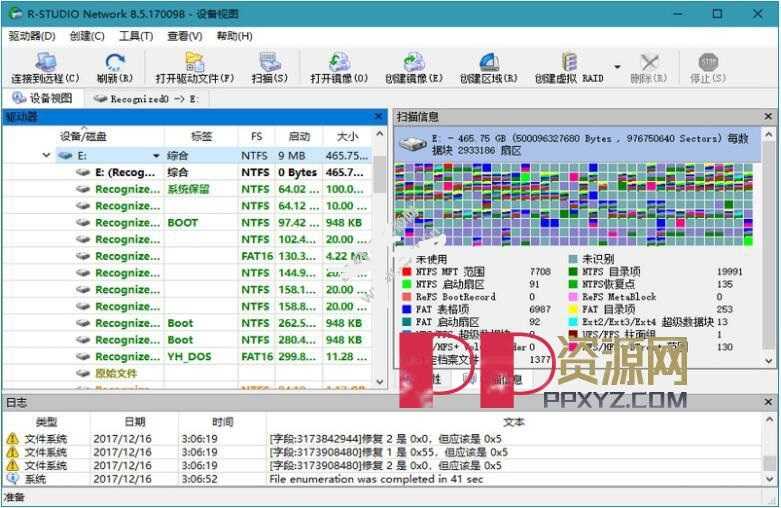Close the Log (日志) panel
The height and width of the screenshot is (508, 781).
[x=768, y=402]
